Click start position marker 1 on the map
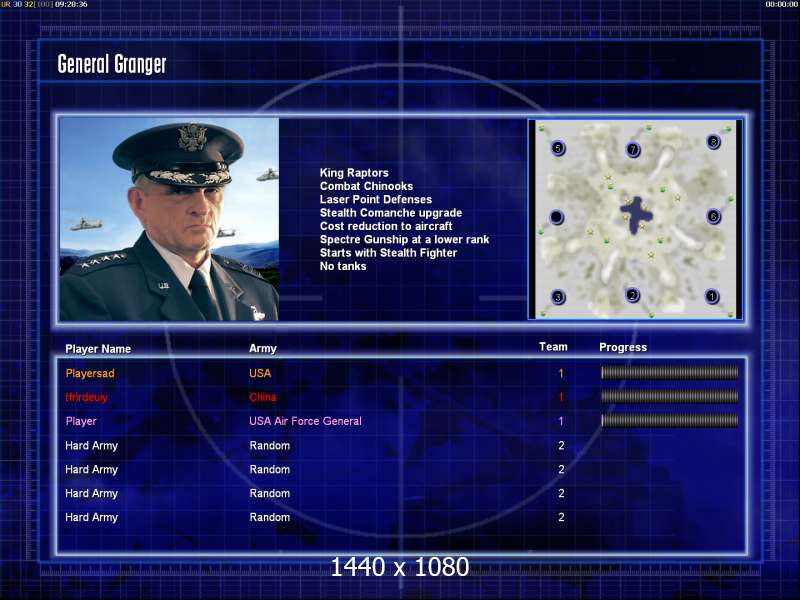Viewport: 800px width, 600px height. coord(712,296)
